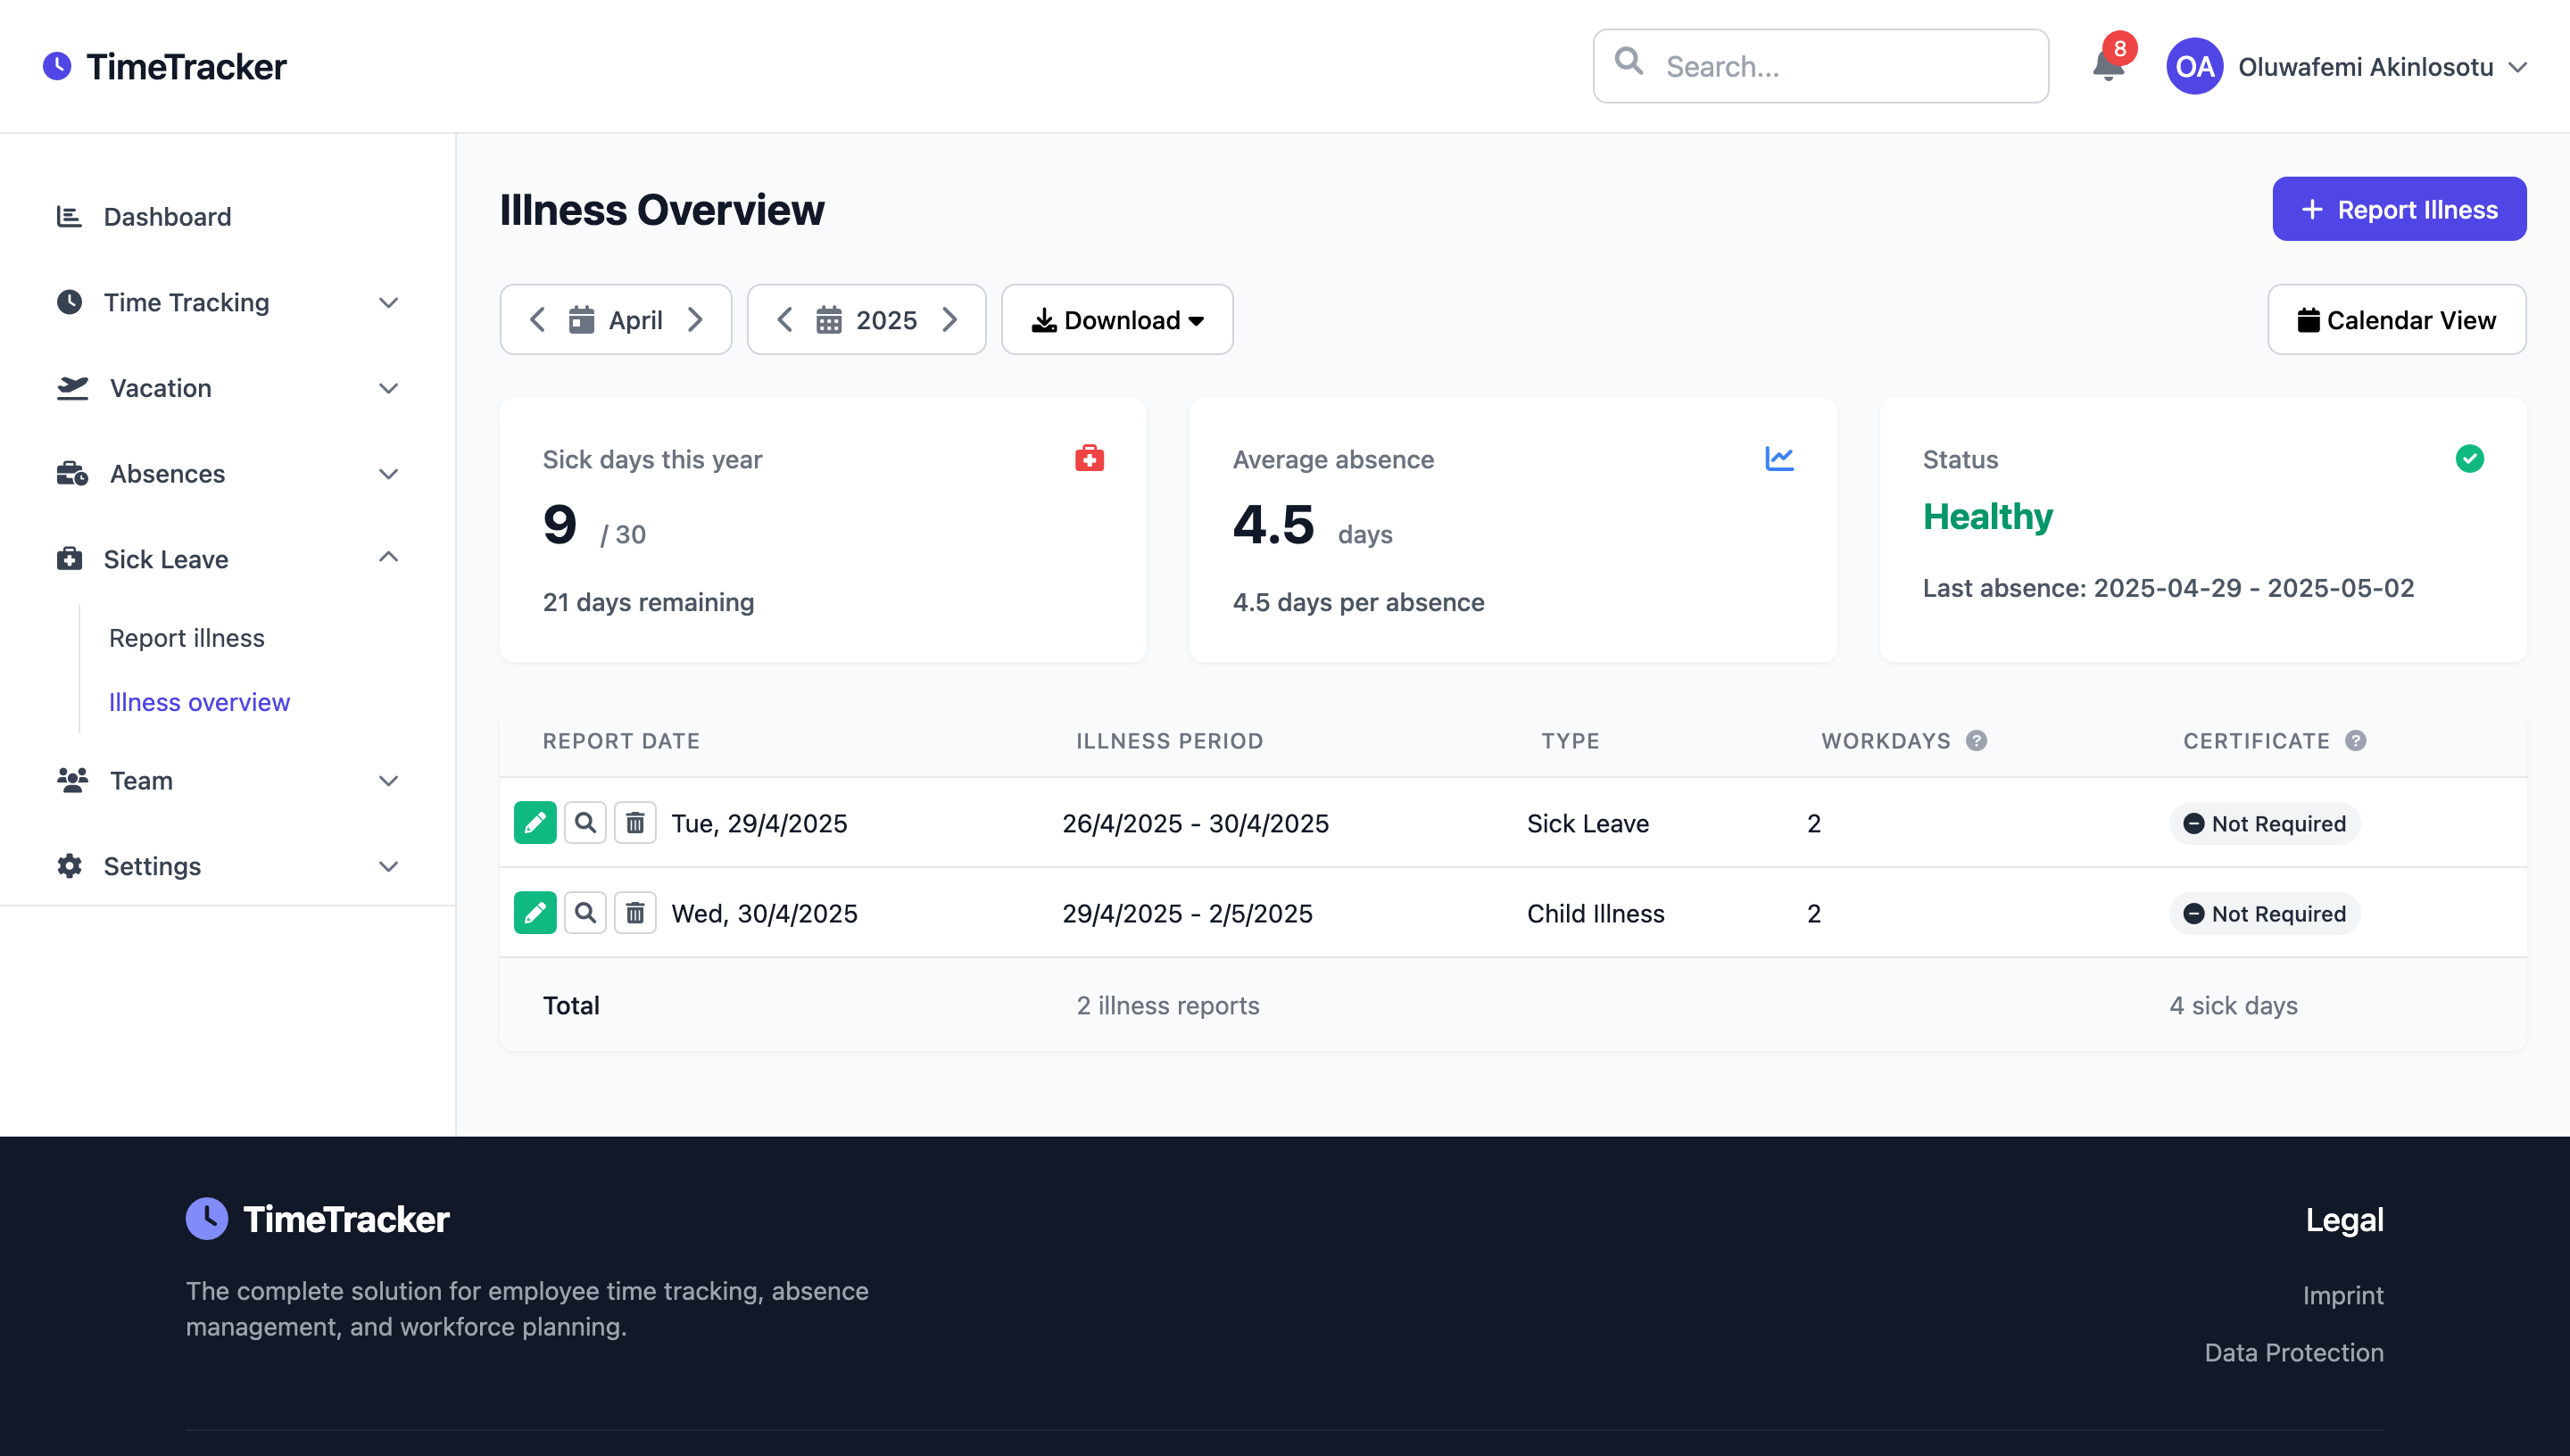Open the Download dropdown

click(1117, 320)
